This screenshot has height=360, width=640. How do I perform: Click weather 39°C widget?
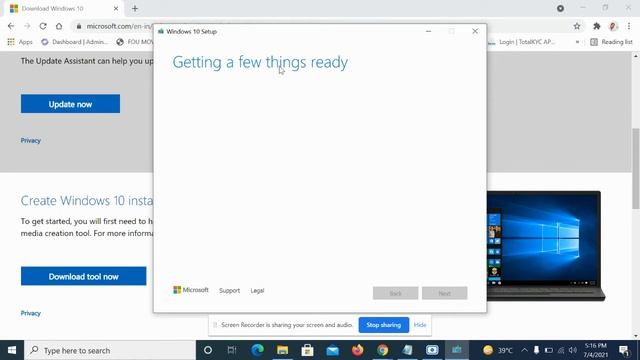pyautogui.click(x=498, y=350)
